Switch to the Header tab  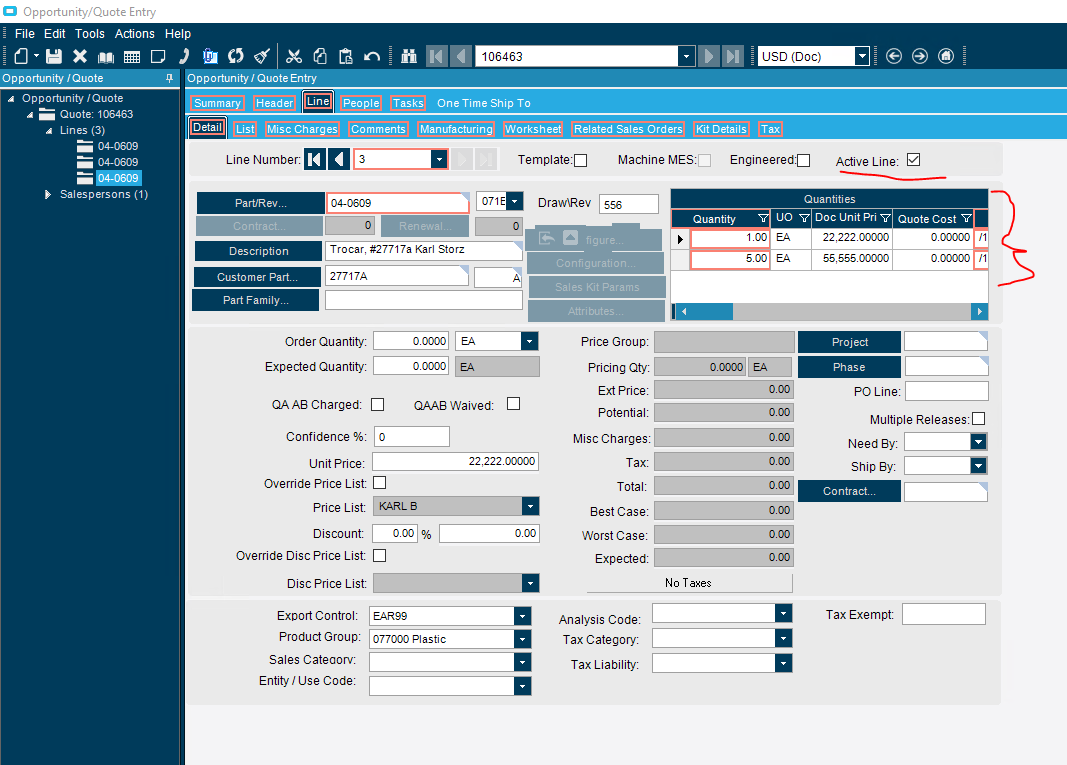click(x=274, y=103)
